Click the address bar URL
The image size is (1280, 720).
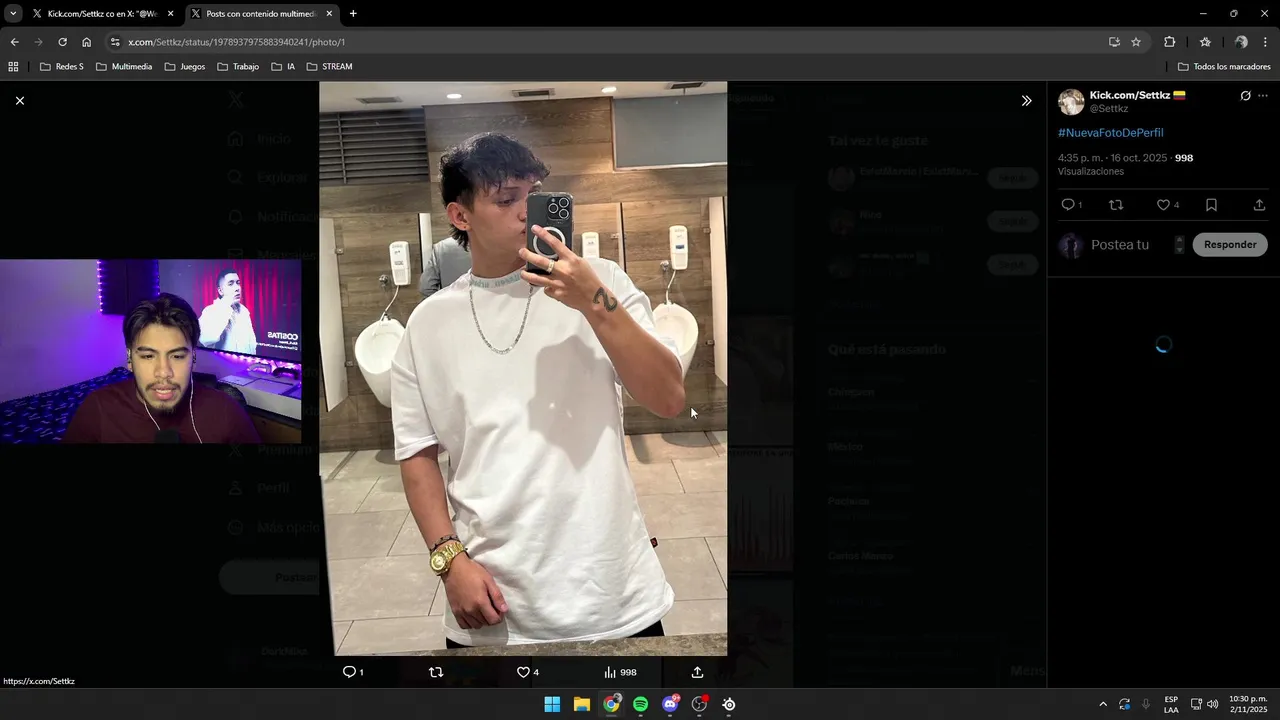click(x=236, y=42)
